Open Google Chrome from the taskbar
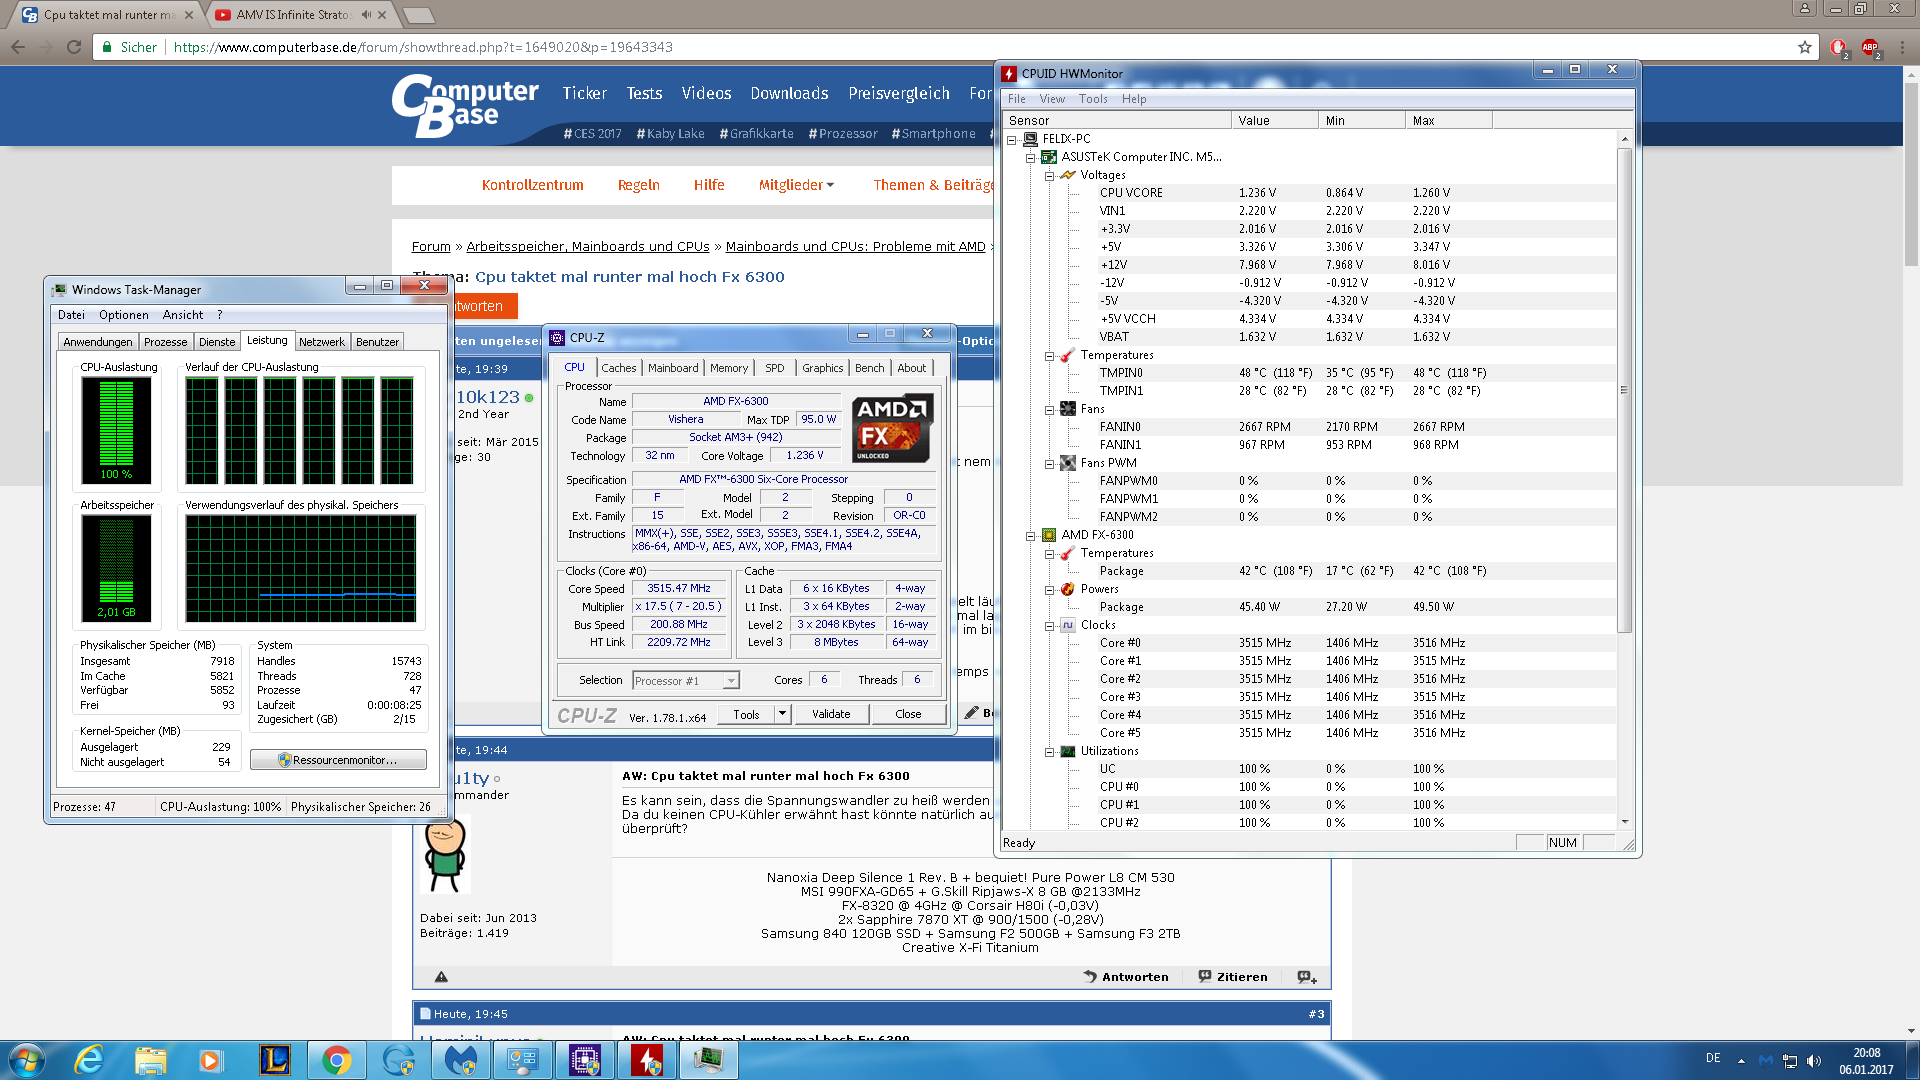The width and height of the screenshot is (1920, 1080). click(x=337, y=1059)
